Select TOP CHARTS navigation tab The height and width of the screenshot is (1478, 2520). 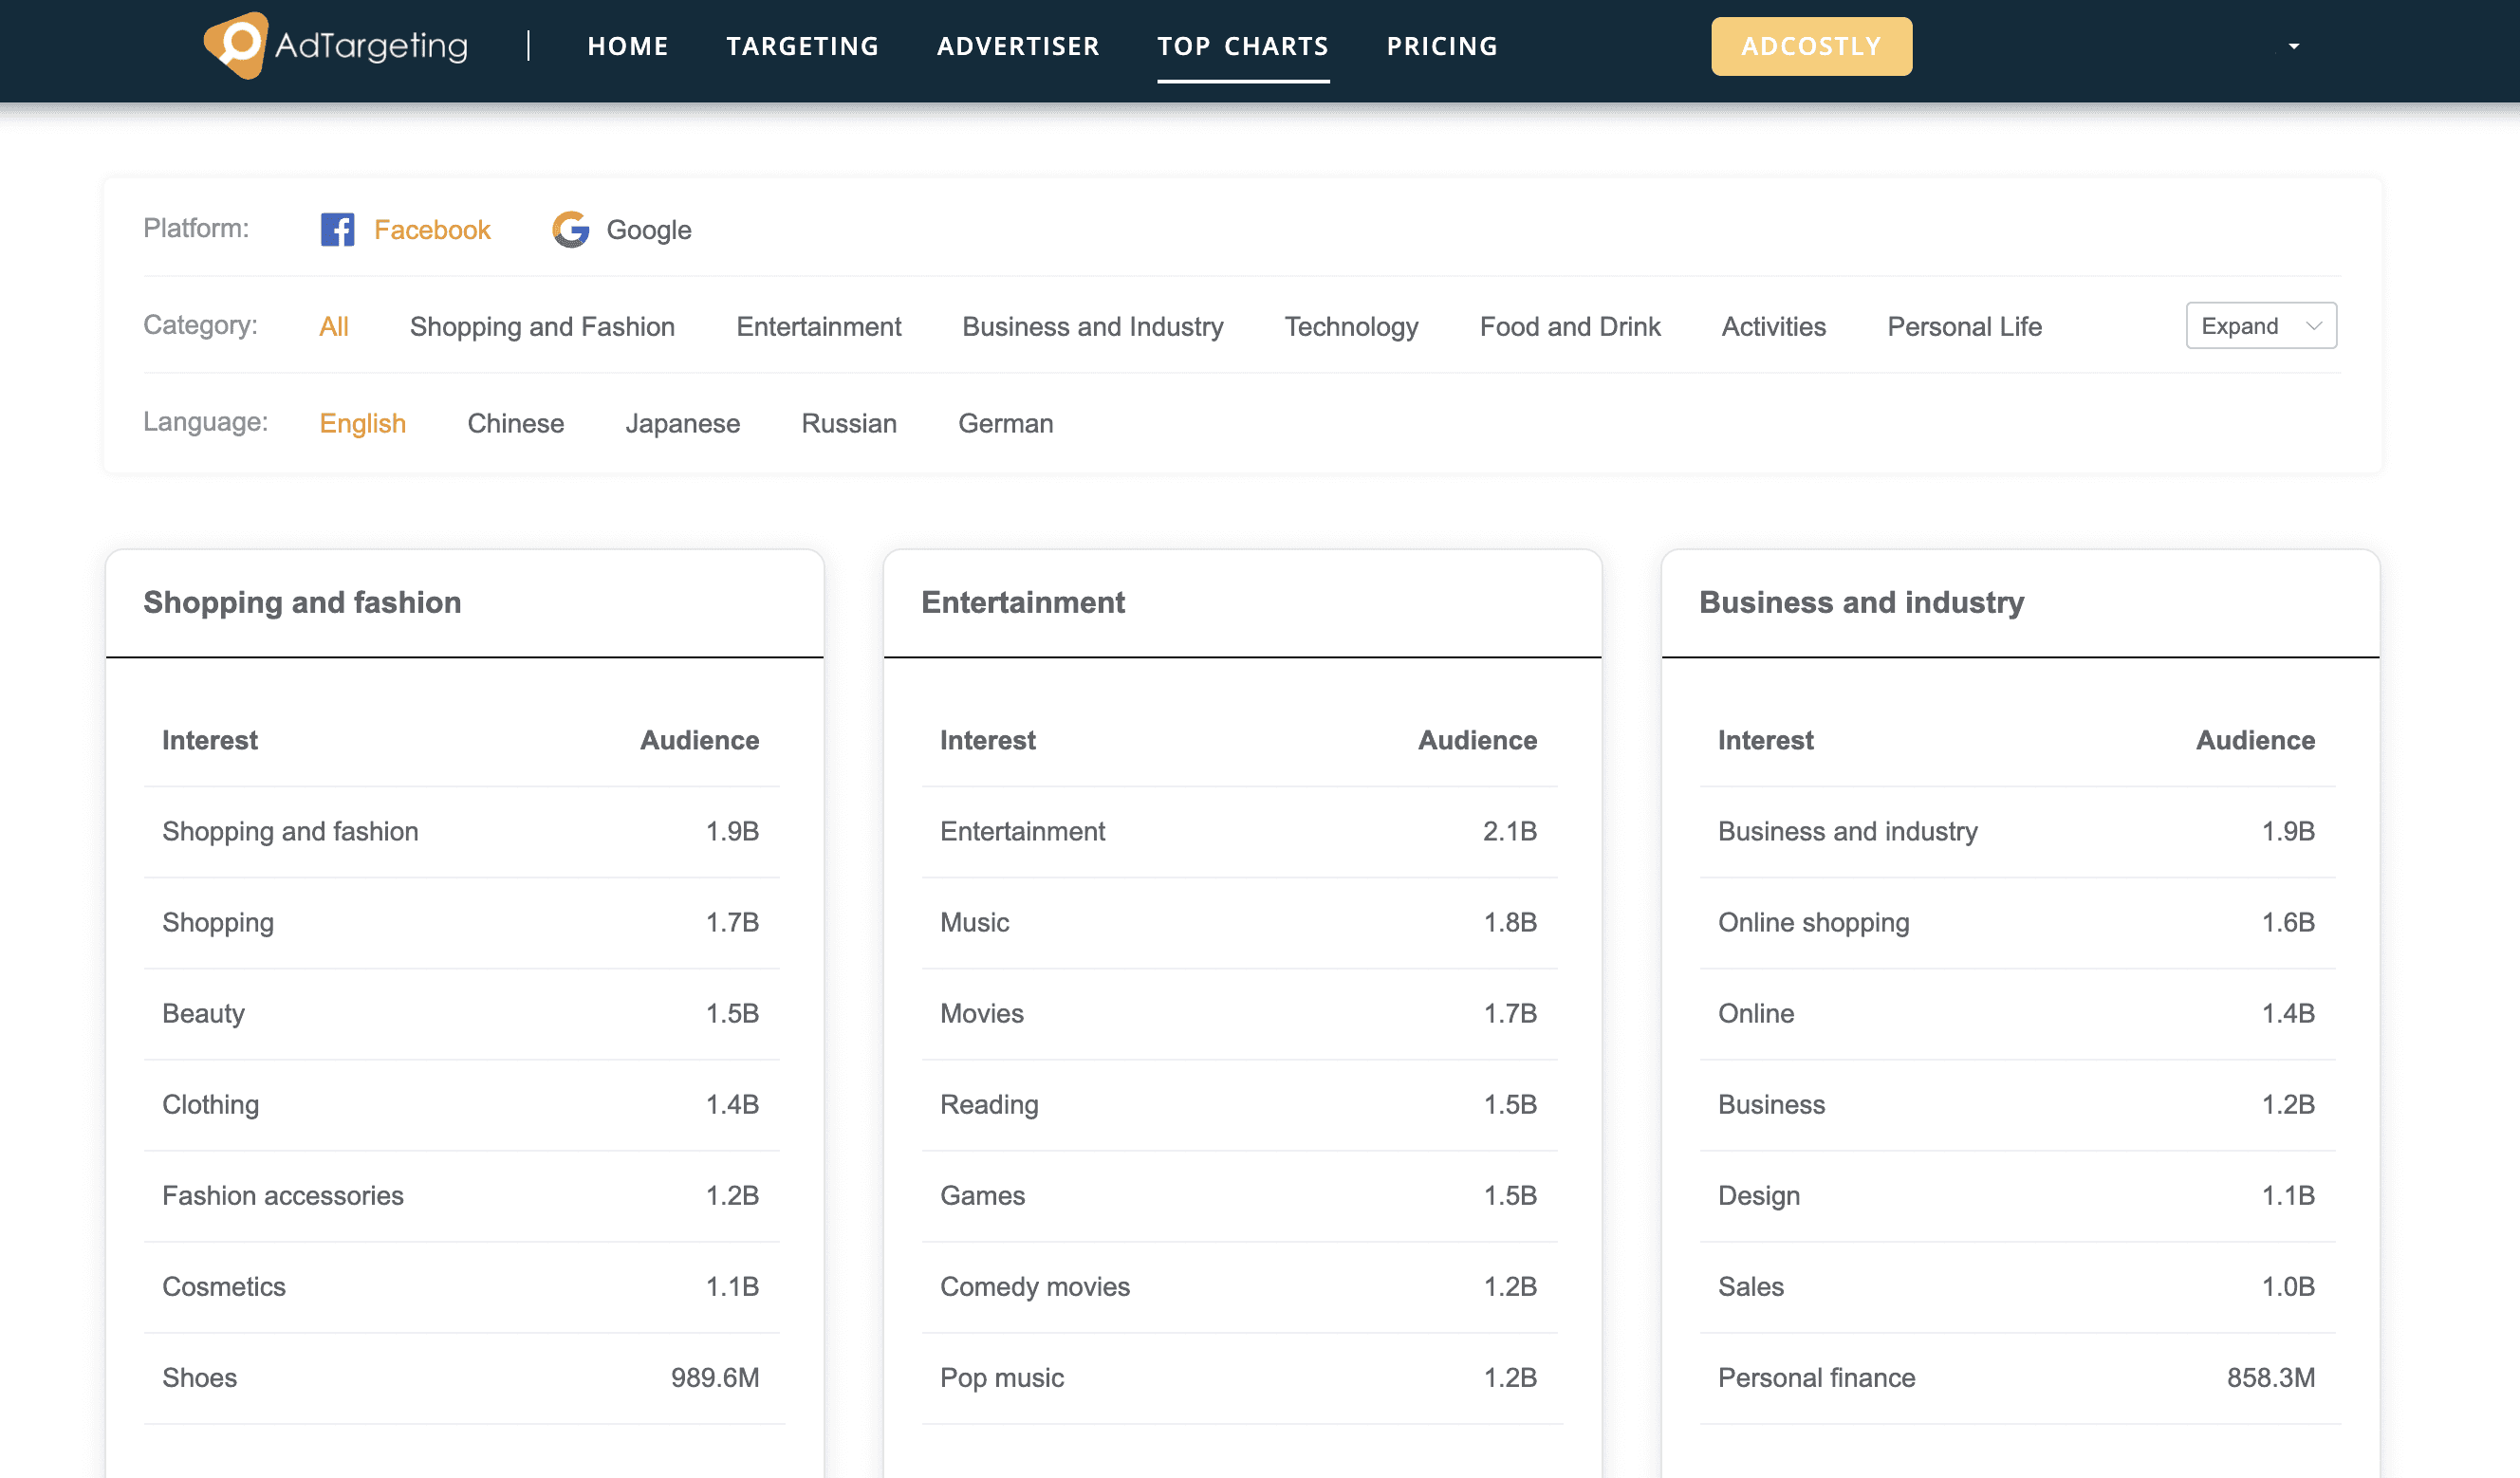(1243, 46)
